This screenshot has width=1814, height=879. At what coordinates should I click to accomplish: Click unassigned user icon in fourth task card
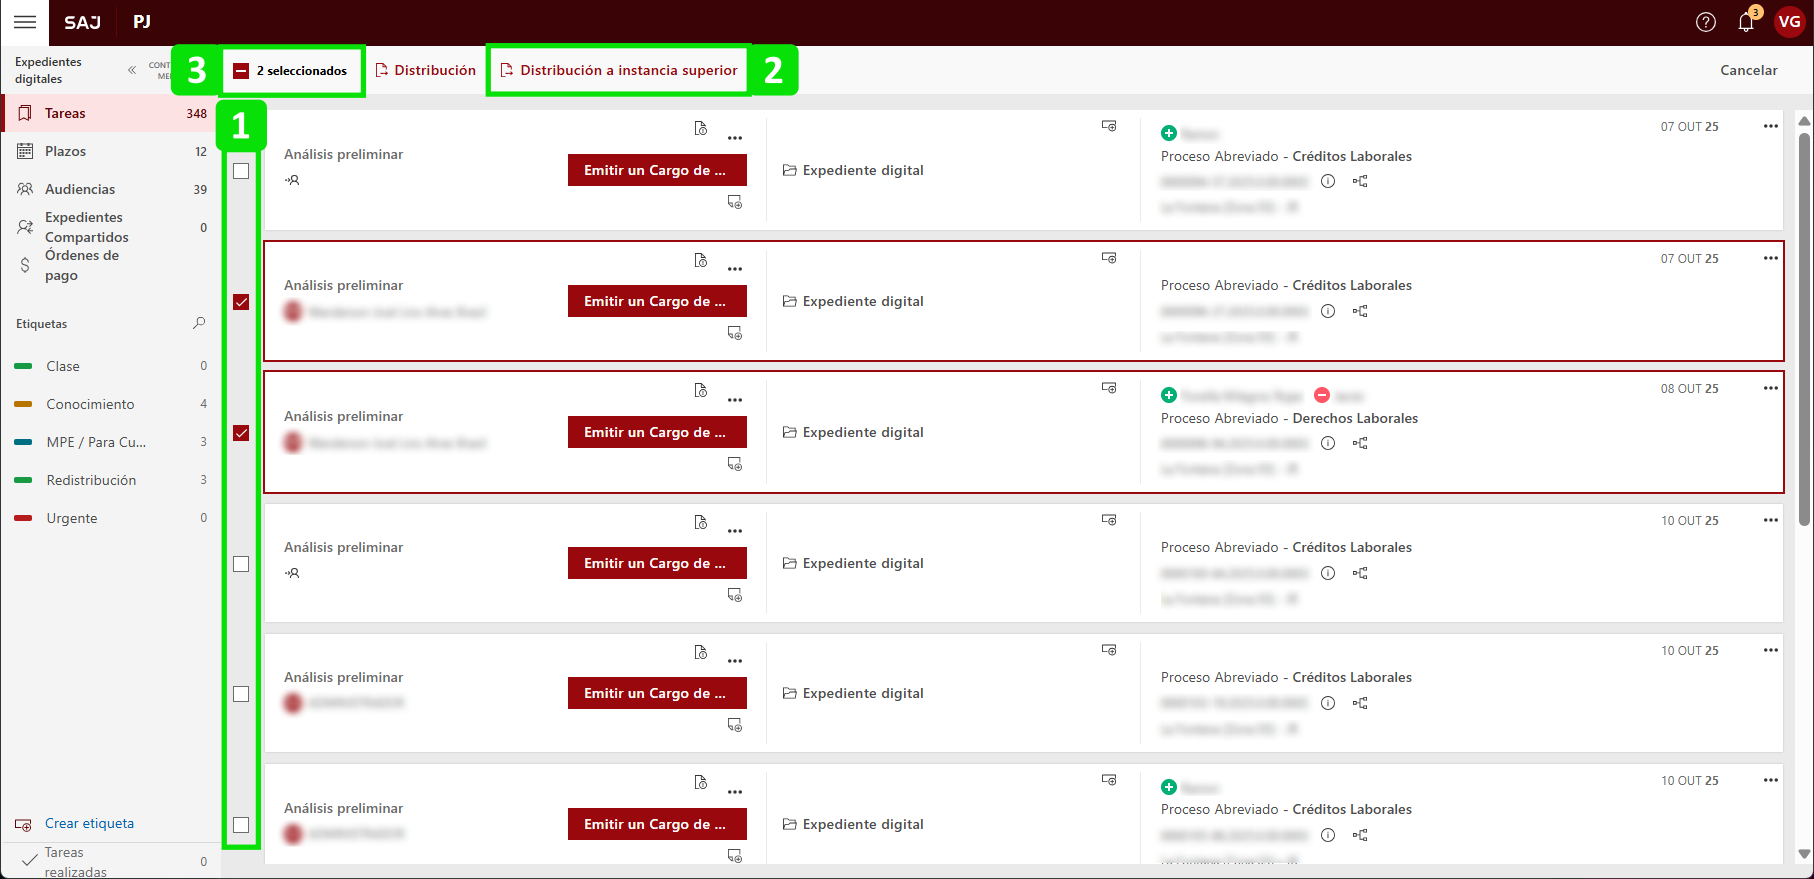292,573
